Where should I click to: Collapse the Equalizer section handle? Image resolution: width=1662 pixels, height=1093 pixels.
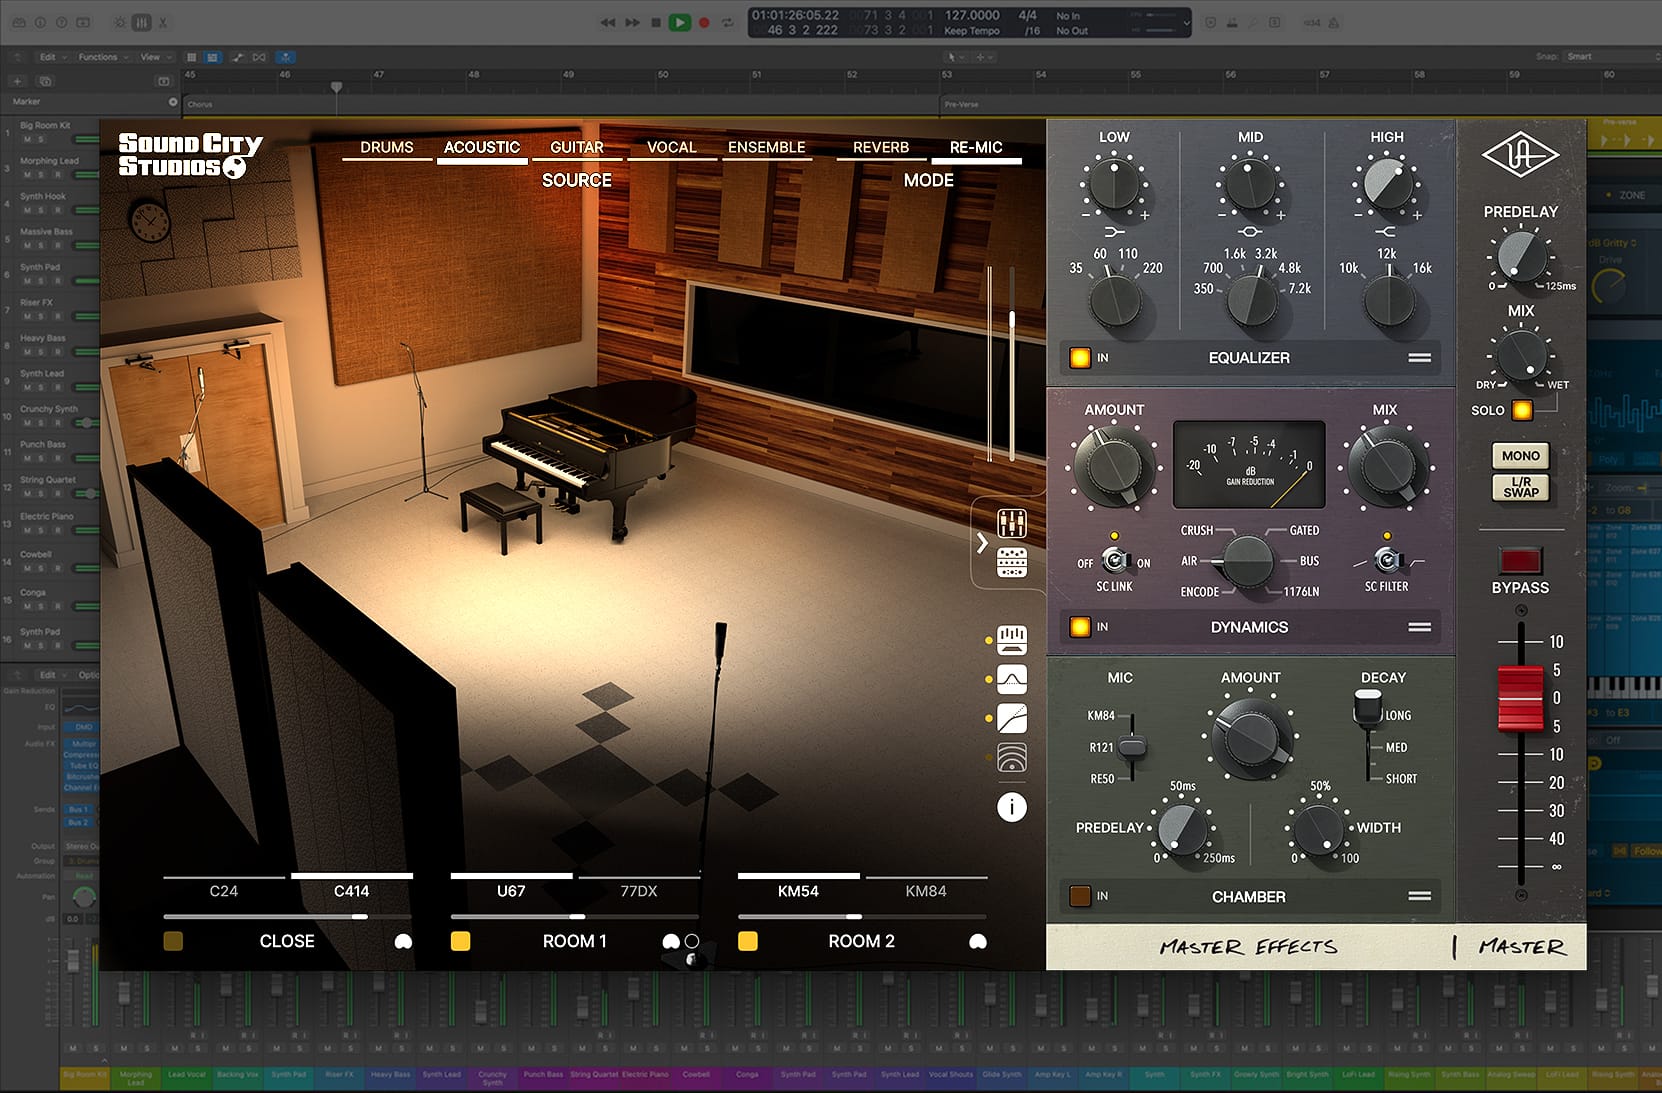pyautogui.click(x=1419, y=358)
